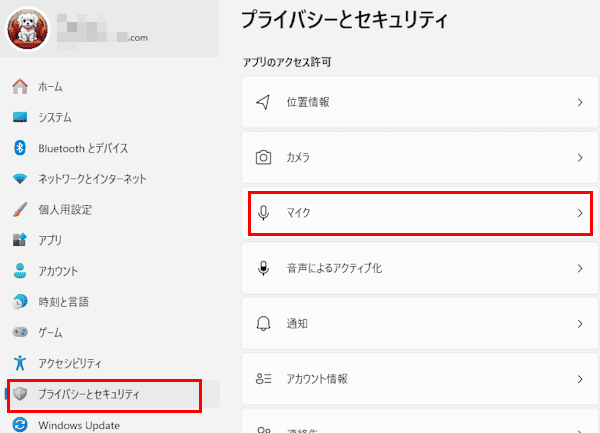Screen dimensions: 600x433
Task: Select アプリ in the sidebar
Action: pos(110,240)
